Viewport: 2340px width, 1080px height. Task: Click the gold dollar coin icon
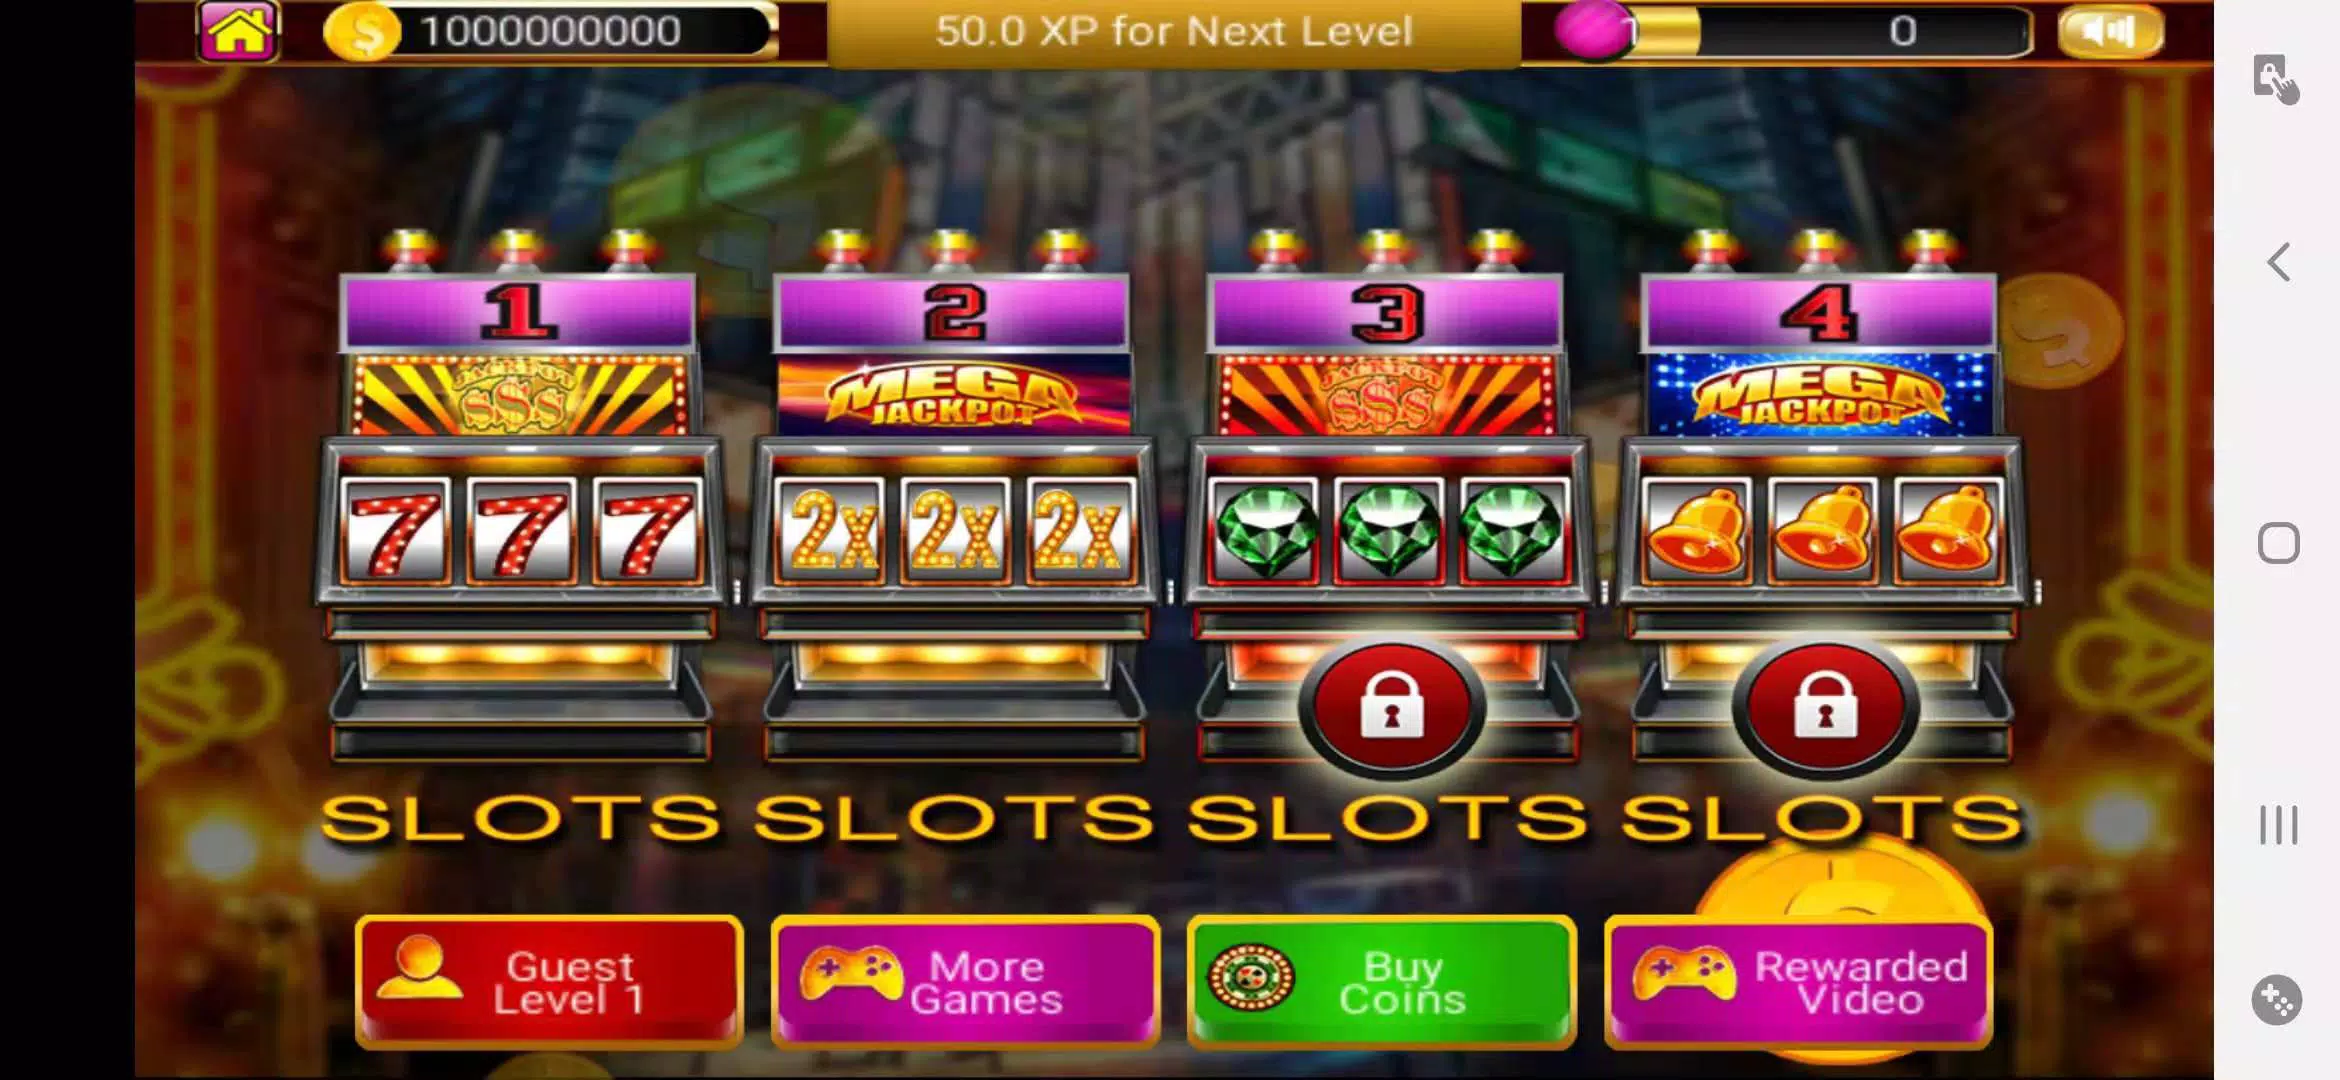pos(361,32)
